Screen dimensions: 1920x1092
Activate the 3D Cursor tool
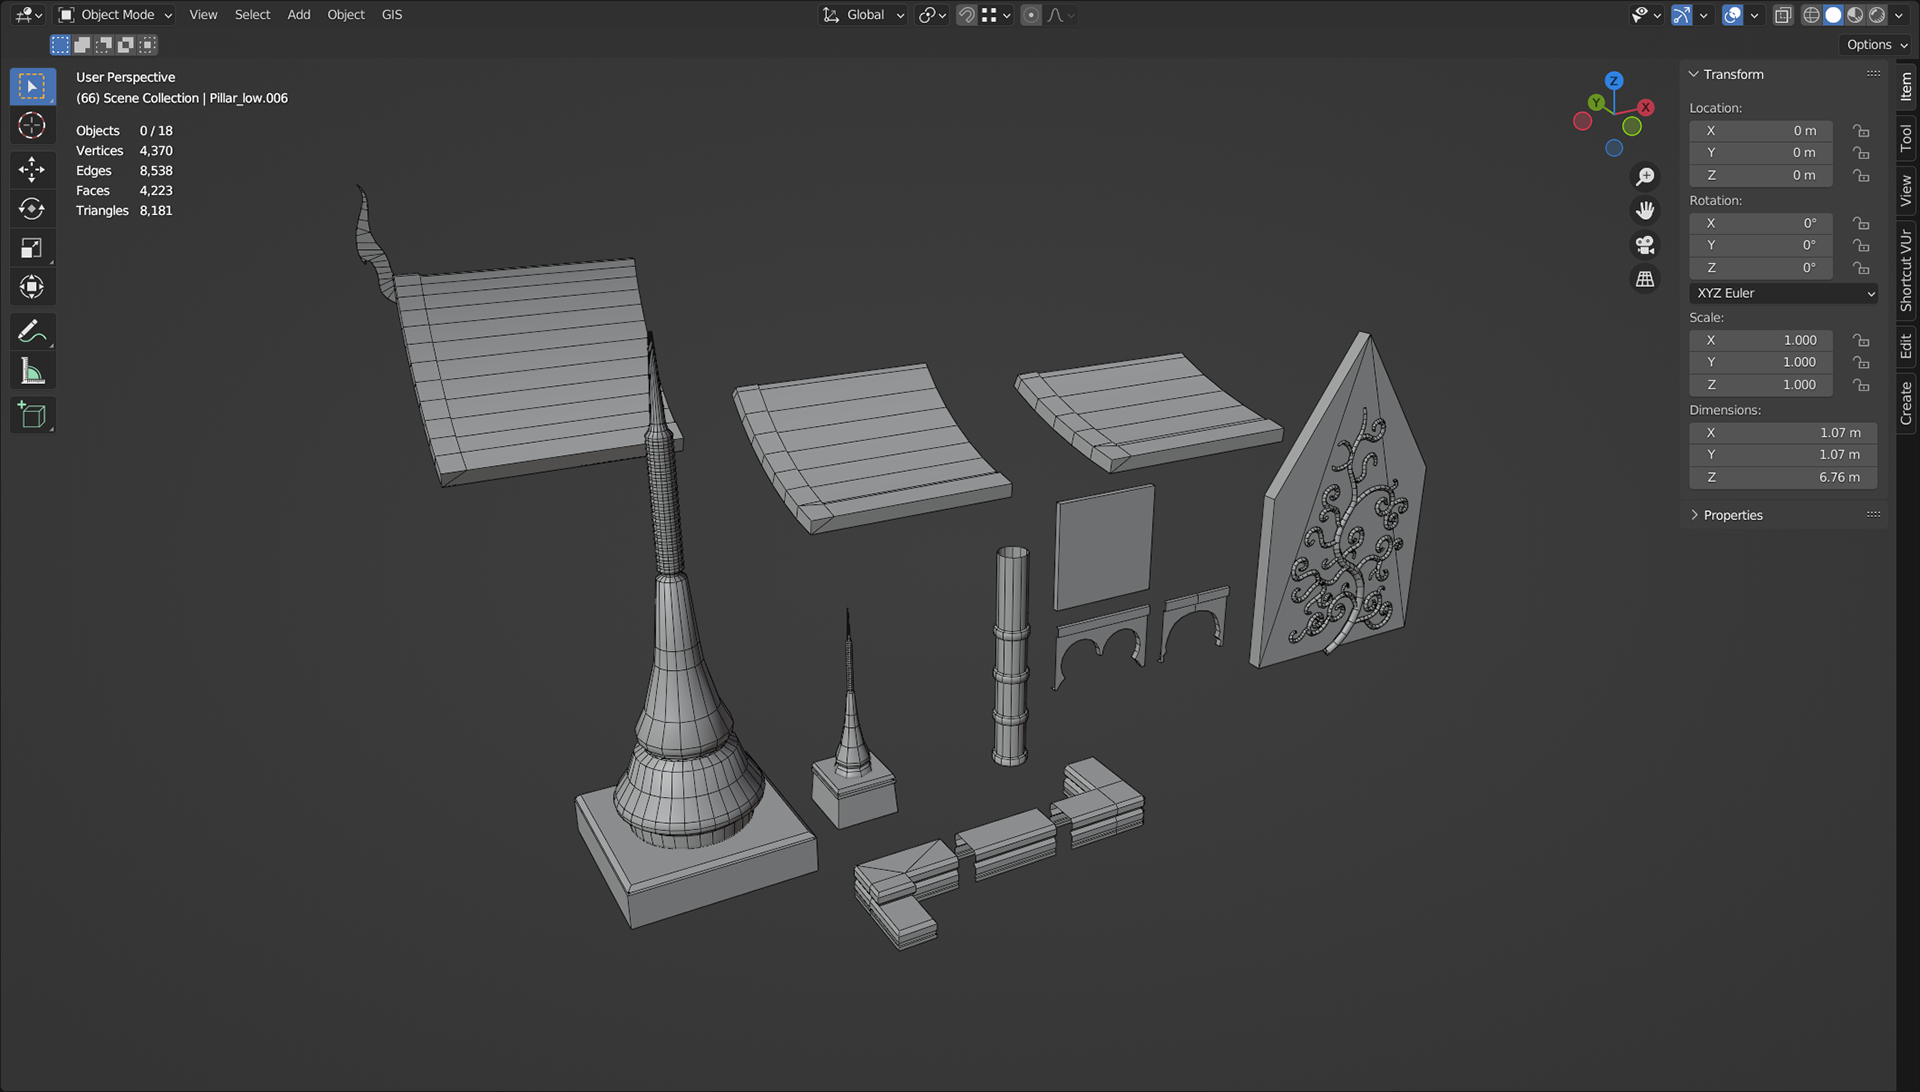pyautogui.click(x=32, y=126)
